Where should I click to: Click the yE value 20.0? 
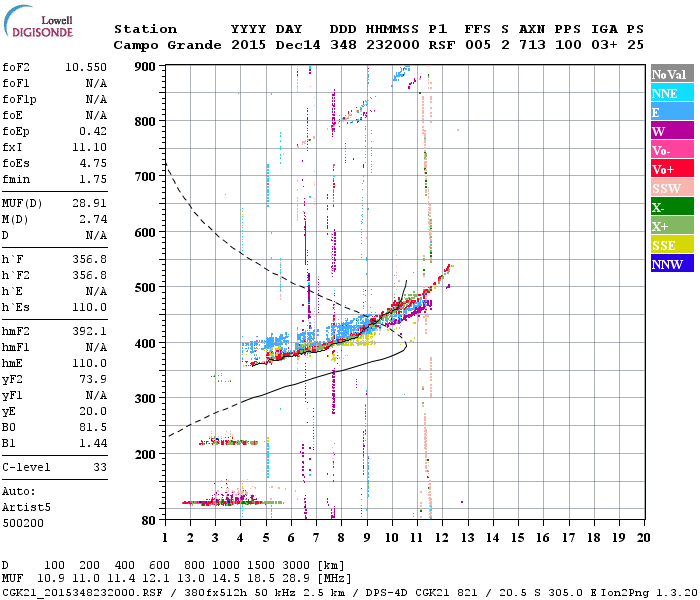[x=93, y=411]
